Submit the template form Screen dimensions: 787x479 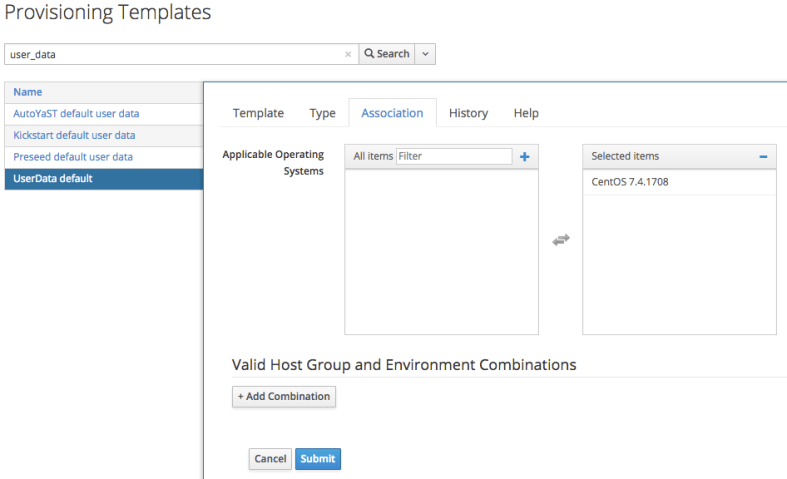coord(318,459)
